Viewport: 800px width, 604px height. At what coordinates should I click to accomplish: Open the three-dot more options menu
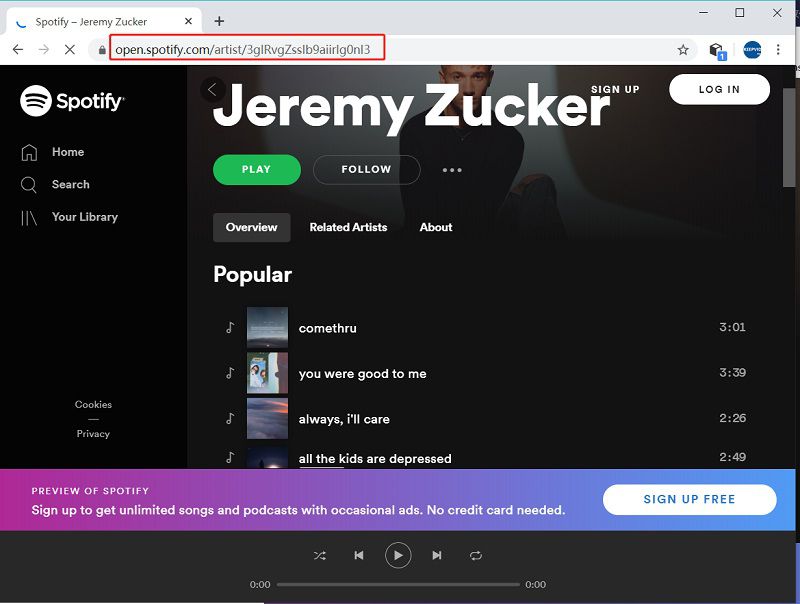click(x=452, y=170)
